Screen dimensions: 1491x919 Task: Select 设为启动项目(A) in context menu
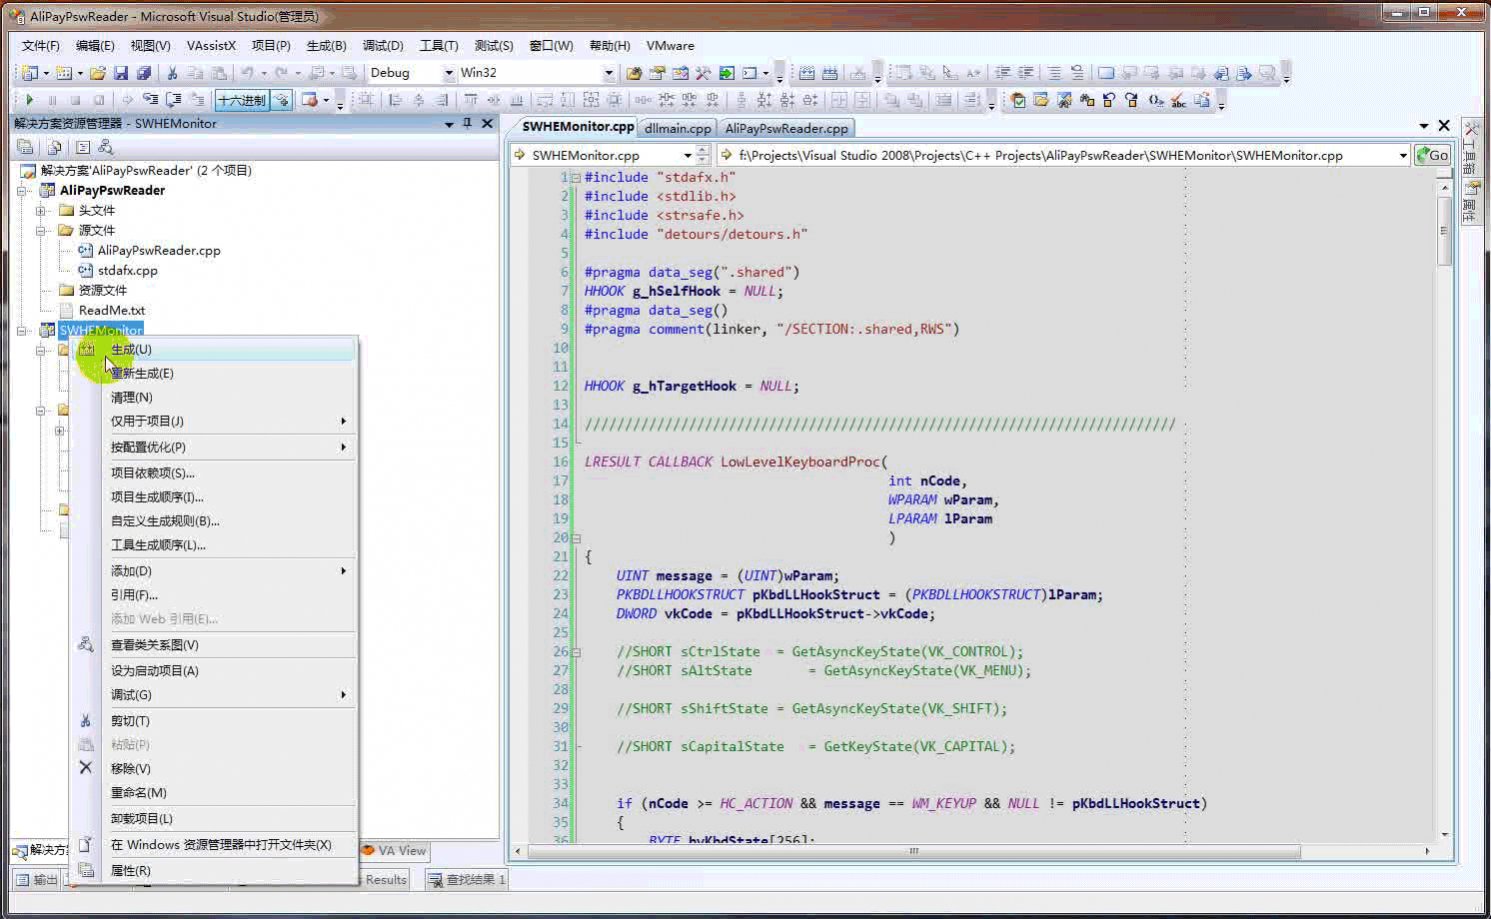tap(154, 670)
